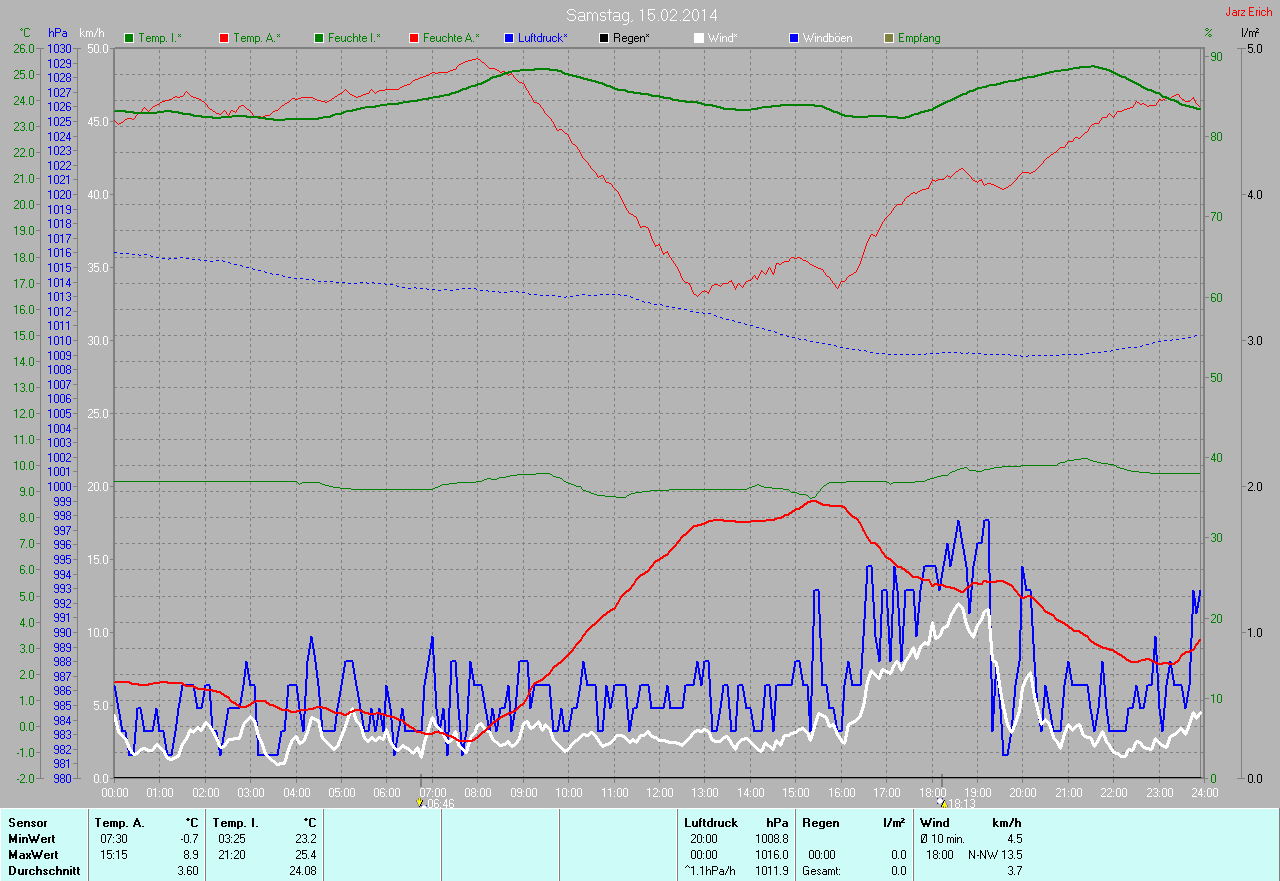
Task: Click the blue Windböen legend swatch
Action: click(x=794, y=38)
